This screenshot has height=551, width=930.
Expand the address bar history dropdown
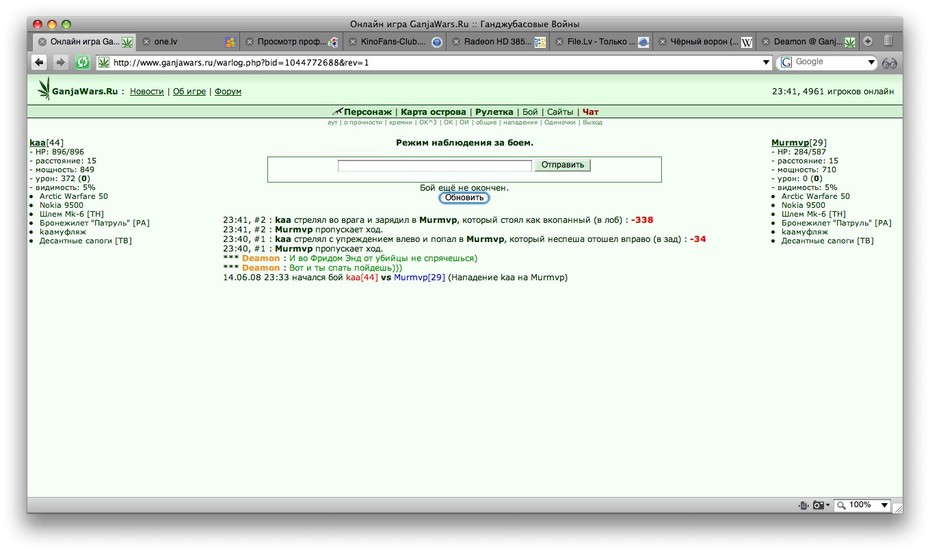click(766, 62)
